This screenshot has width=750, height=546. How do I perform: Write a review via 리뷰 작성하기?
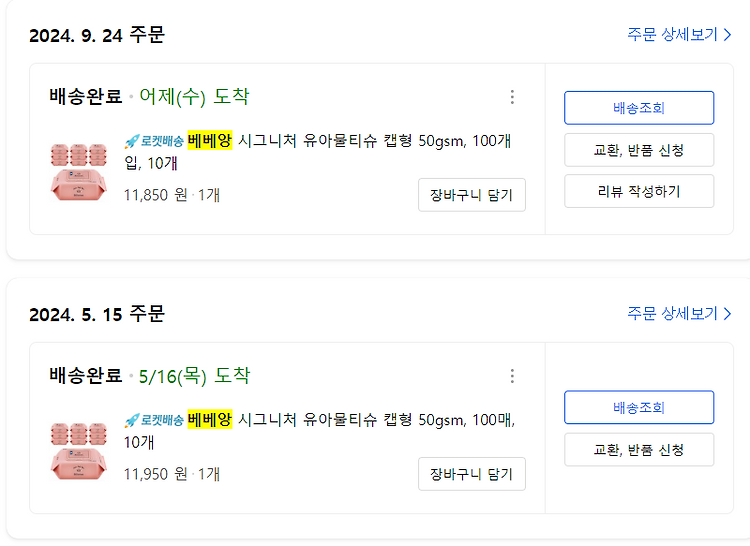click(639, 191)
